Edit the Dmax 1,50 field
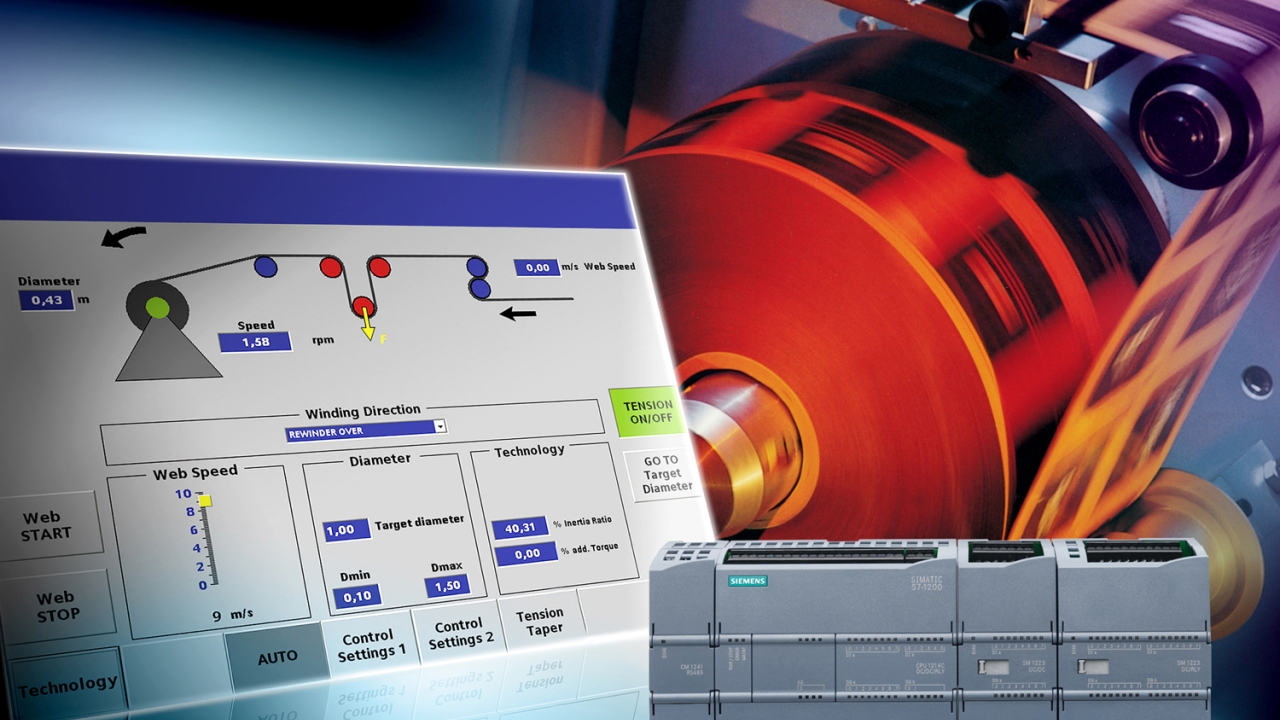Image resolution: width=1280 pixels, height=720 pixels. pos(447,586)
